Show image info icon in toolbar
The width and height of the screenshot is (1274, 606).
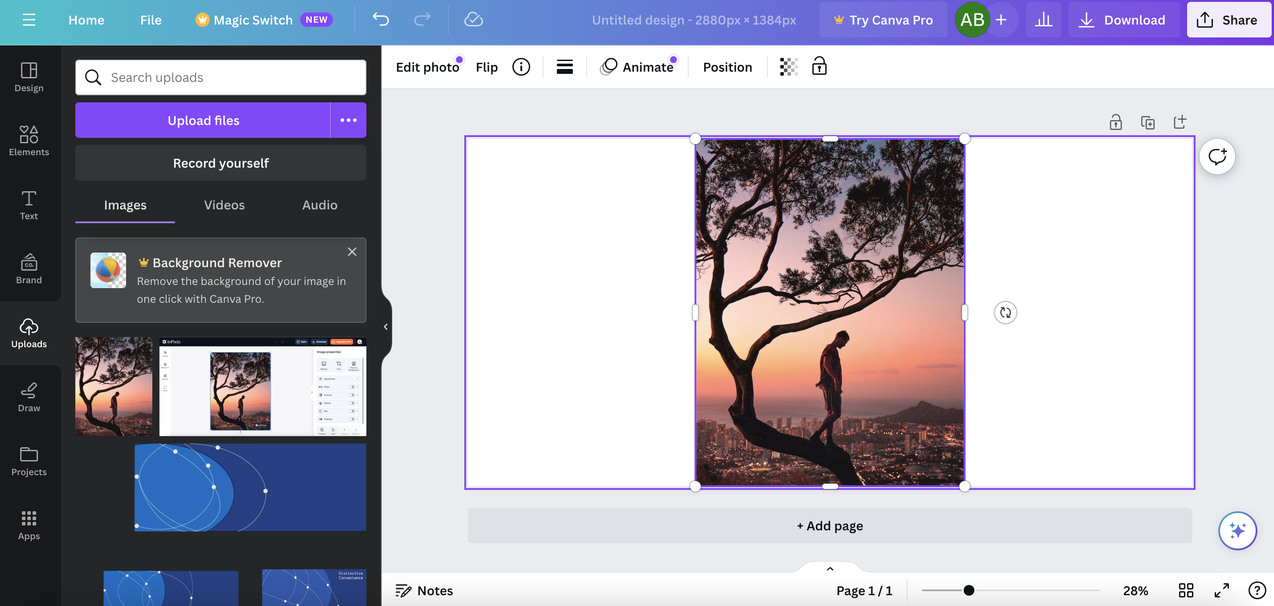[521, 67]
